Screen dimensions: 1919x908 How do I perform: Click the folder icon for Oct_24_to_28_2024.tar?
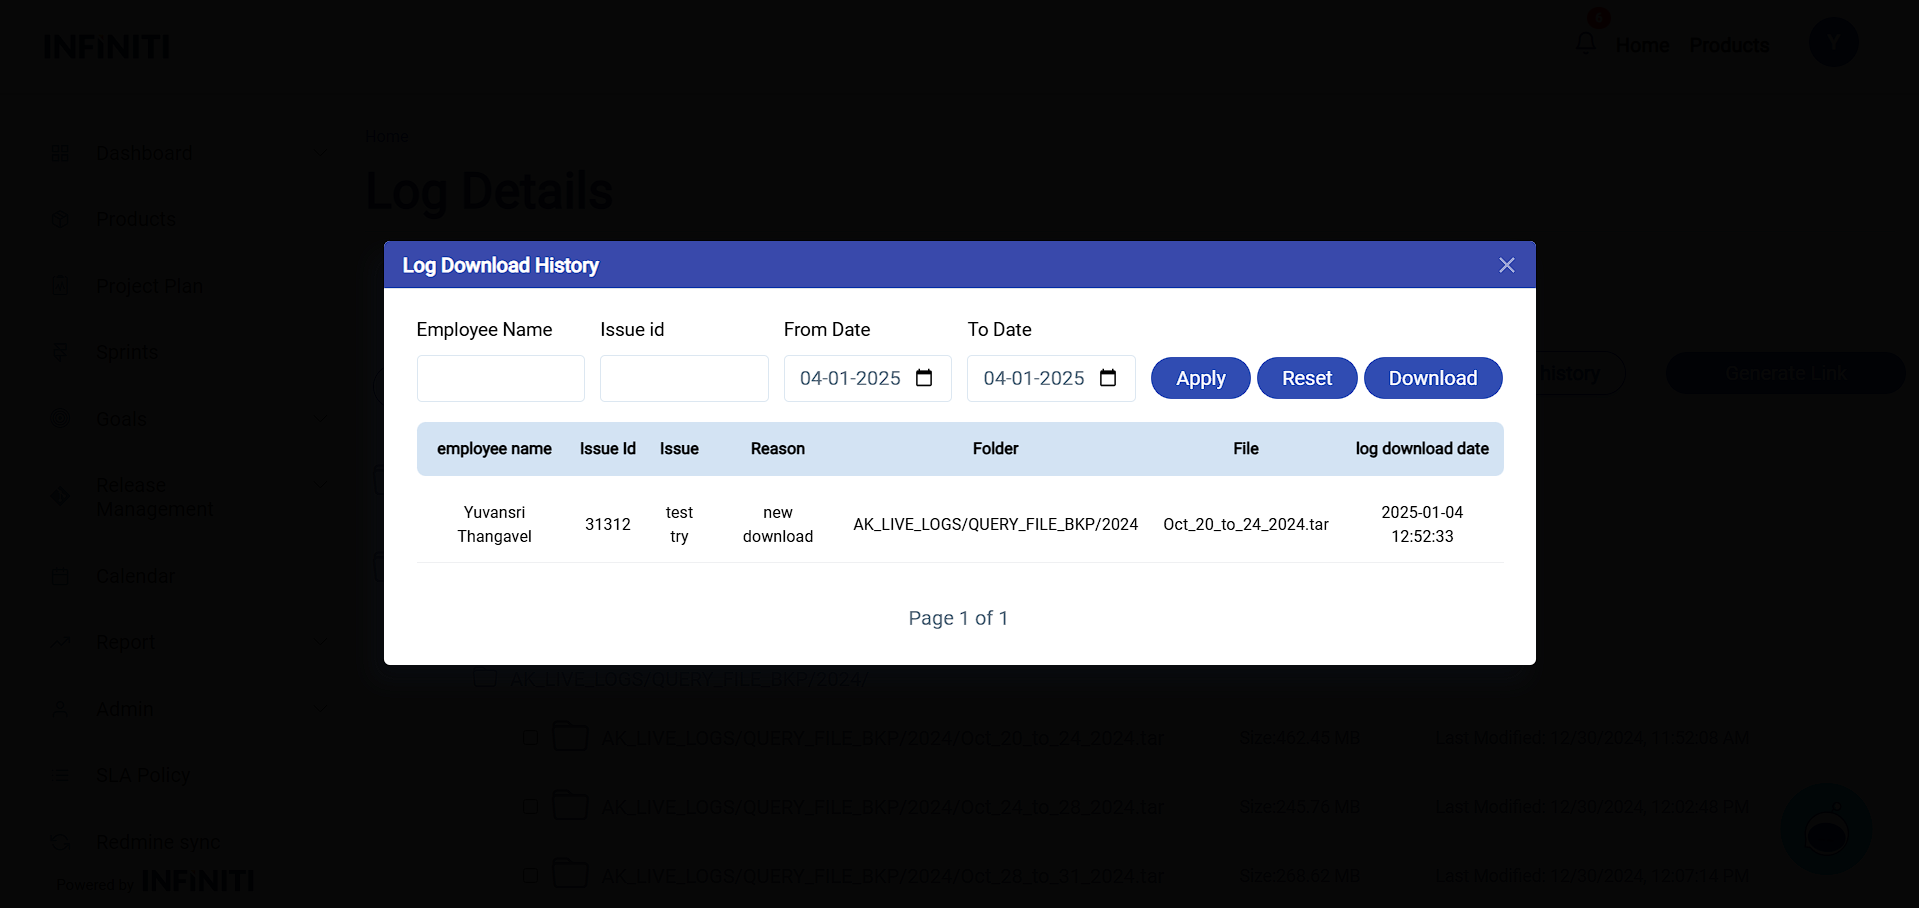point(570,806)
